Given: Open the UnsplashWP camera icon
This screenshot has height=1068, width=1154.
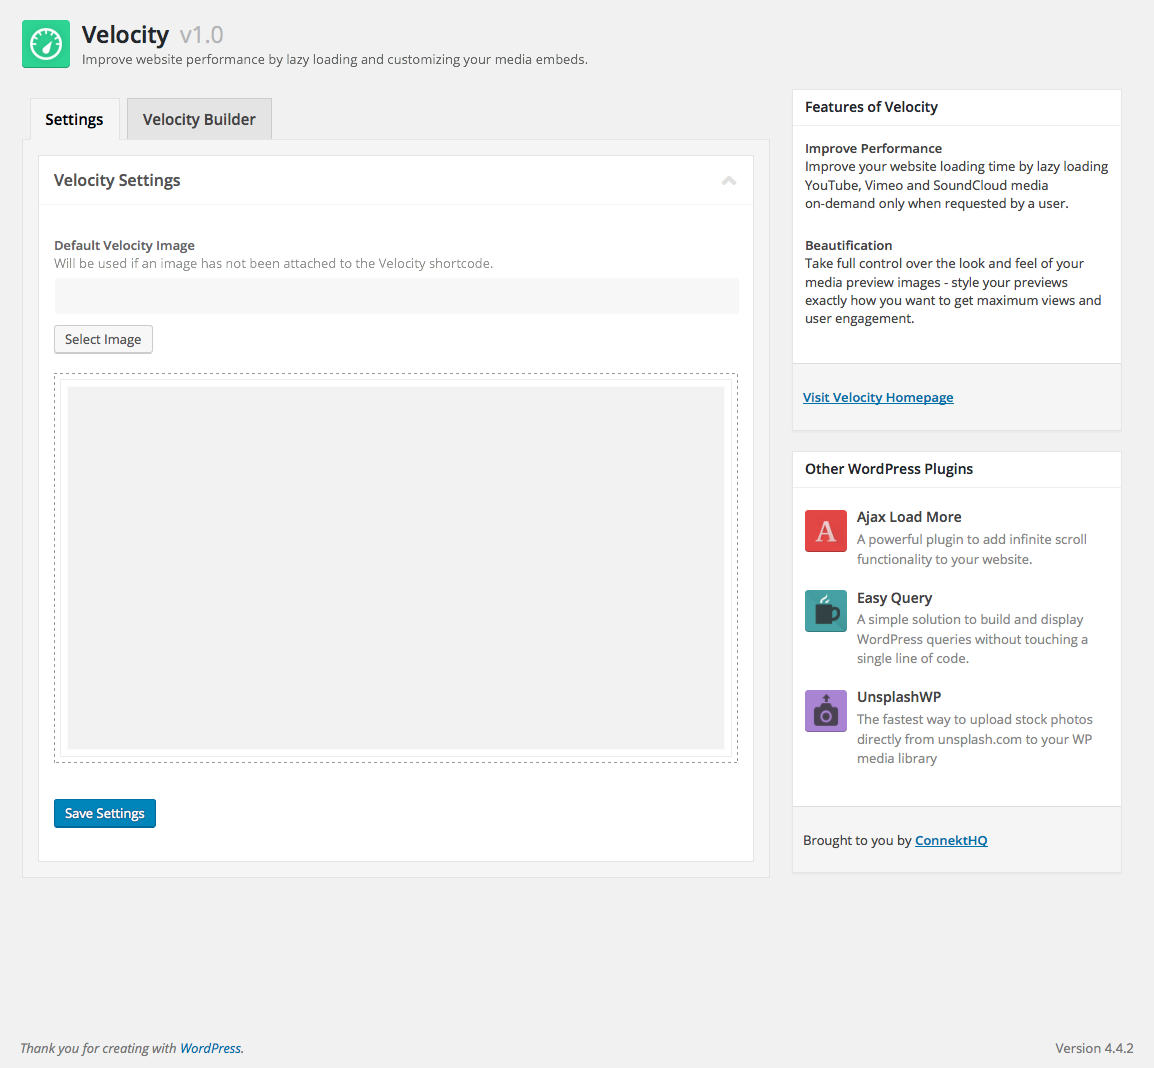Looking at the screenshot, I should [x=826, y=711].
